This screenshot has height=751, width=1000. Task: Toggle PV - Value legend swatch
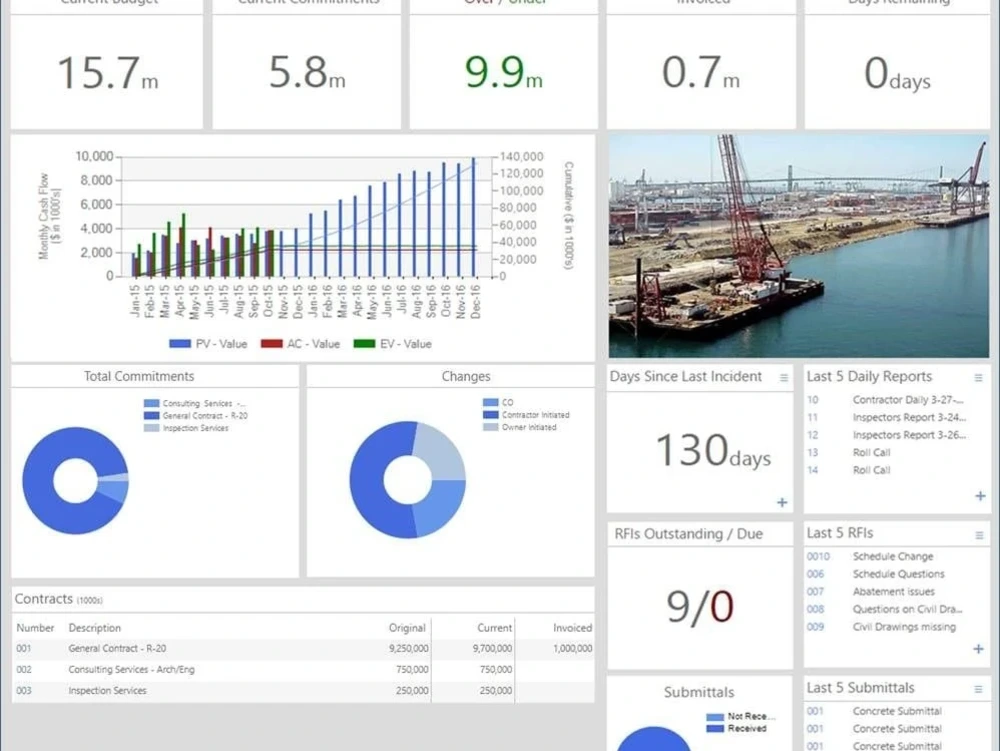pyautogui.click(x=180, y=344)
